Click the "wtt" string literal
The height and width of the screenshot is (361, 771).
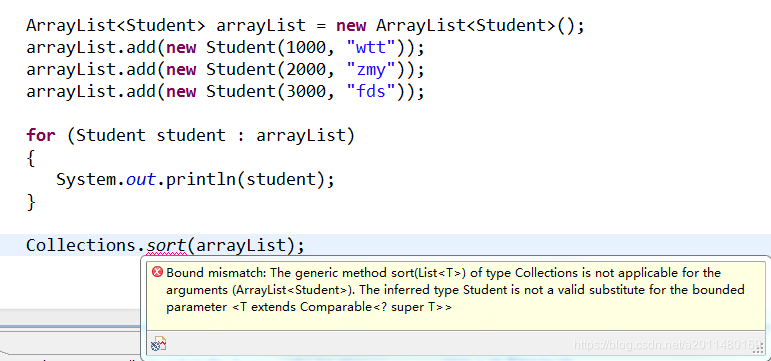coord(371,48)
